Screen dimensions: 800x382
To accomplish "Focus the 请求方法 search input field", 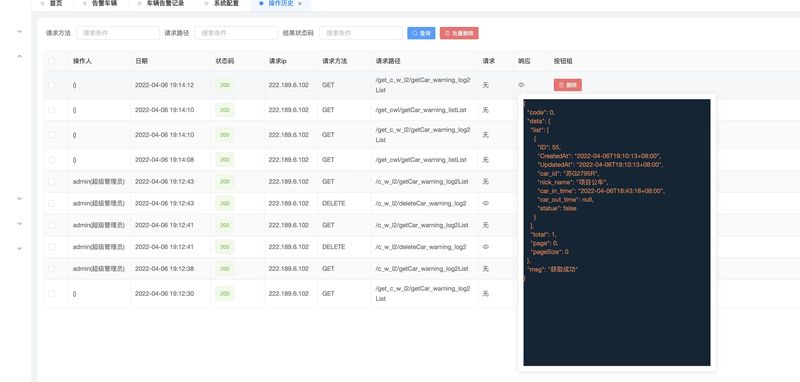I will 118,33.
